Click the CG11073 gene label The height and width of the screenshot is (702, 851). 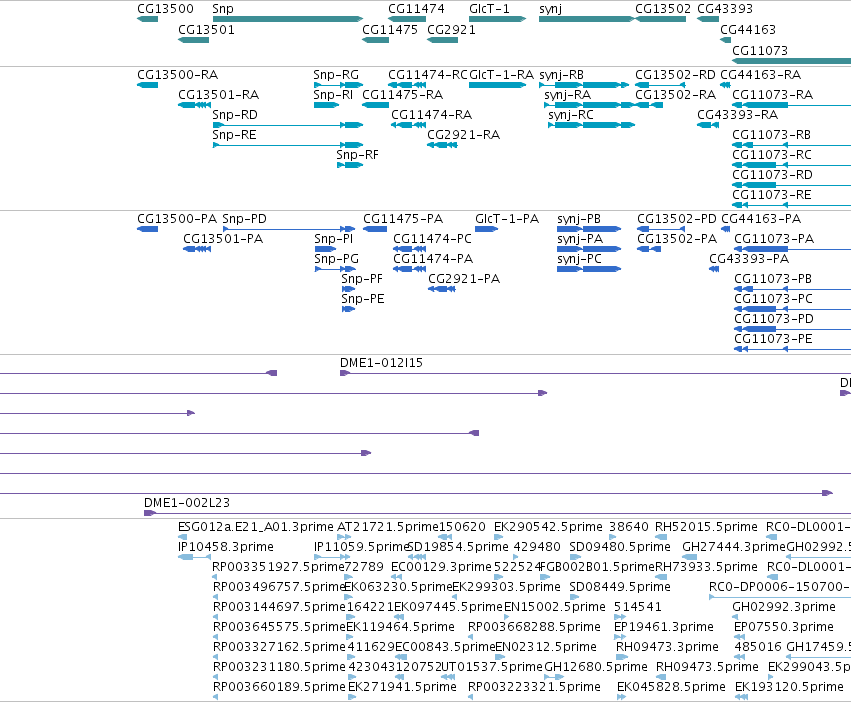(x=760, y=50)
